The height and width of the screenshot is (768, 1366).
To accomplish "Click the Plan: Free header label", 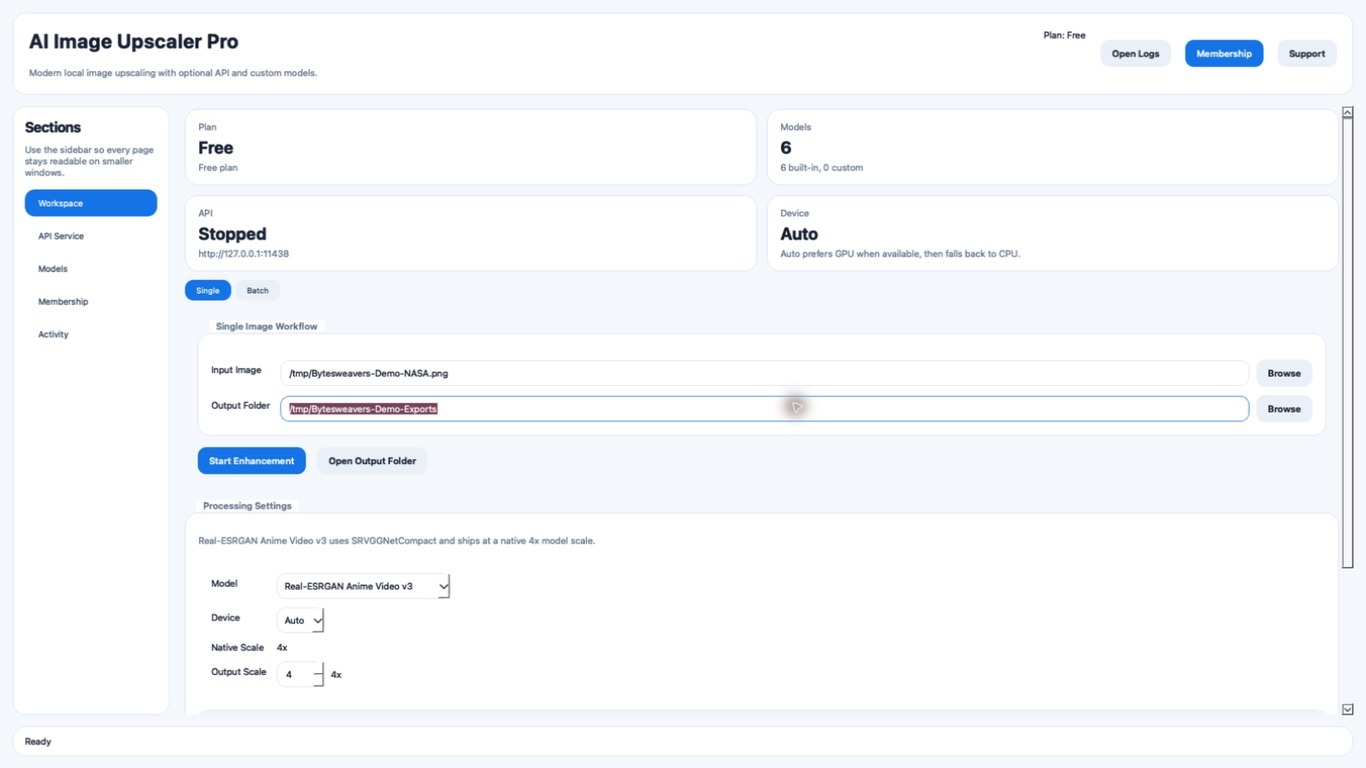I will pyautogui.click(x=1064, y=35).
